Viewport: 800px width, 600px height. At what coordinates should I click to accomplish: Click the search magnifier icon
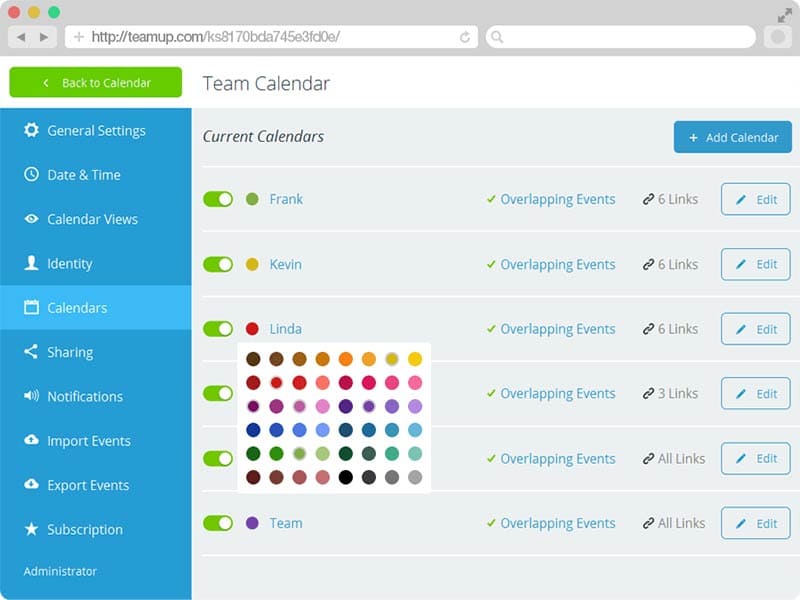497,37
